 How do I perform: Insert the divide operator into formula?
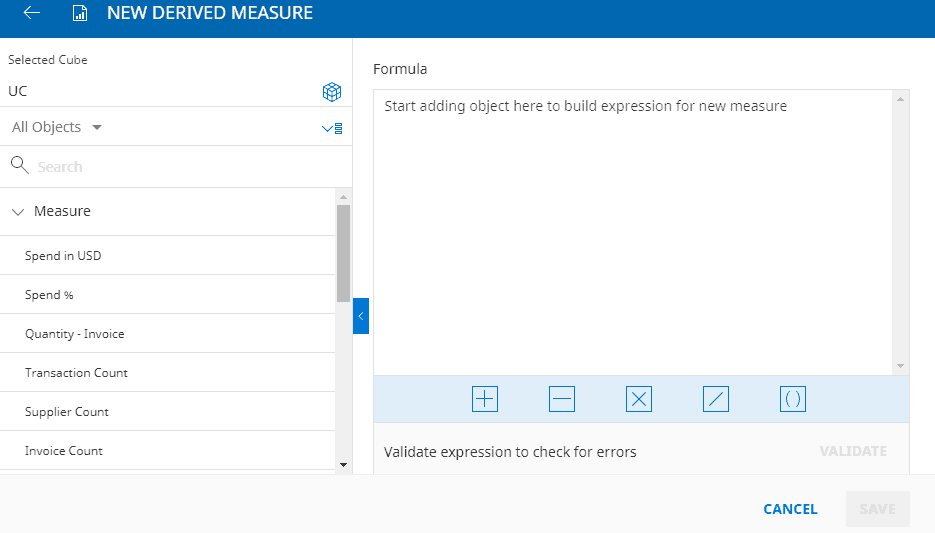coord(716,399)
